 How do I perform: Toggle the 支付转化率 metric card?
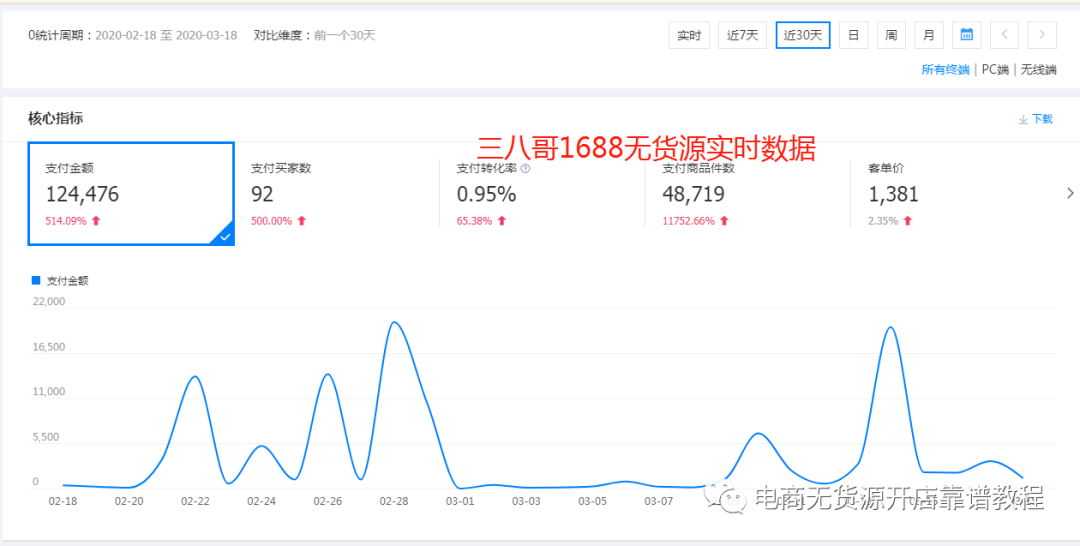point(542,193)
